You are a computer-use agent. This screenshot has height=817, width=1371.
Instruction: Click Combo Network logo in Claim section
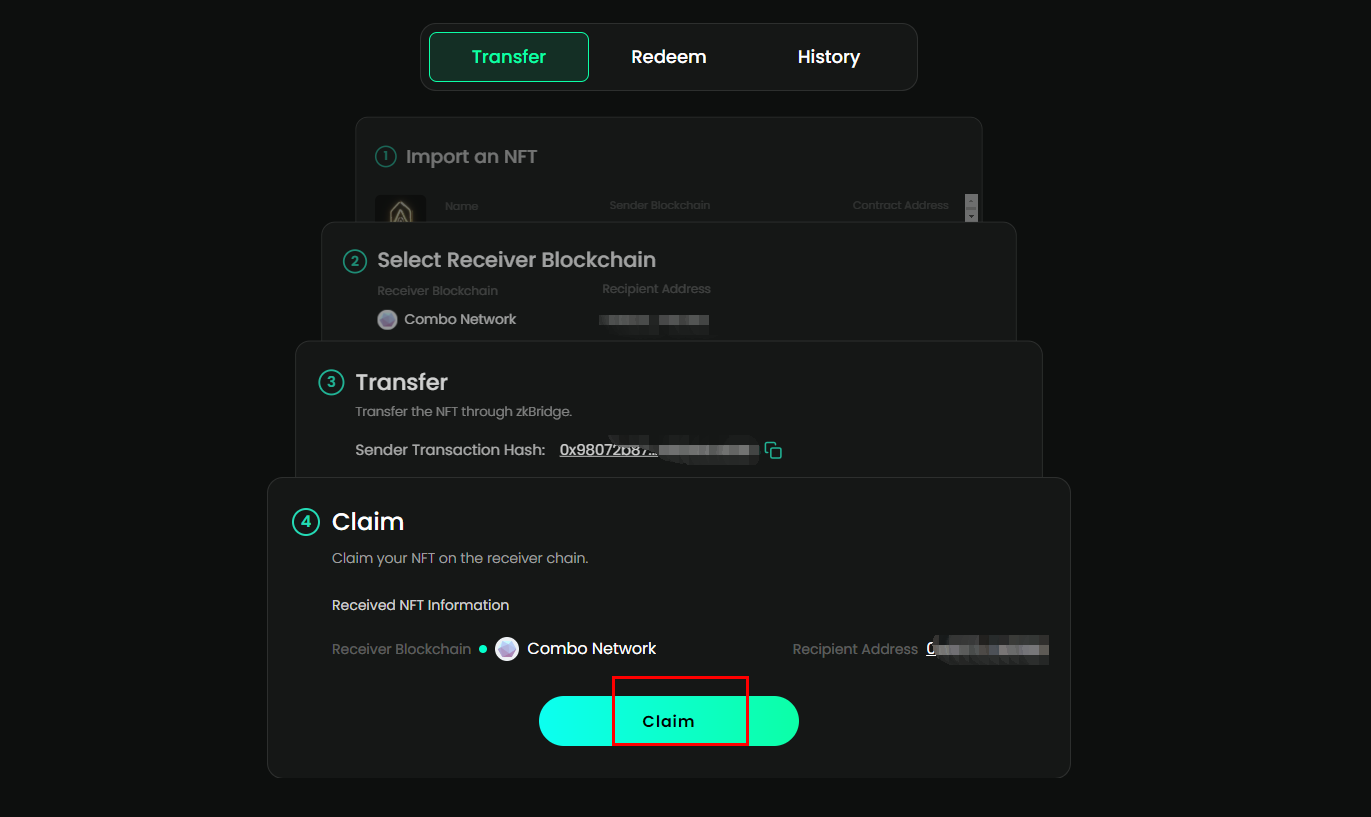click(507, 649)
